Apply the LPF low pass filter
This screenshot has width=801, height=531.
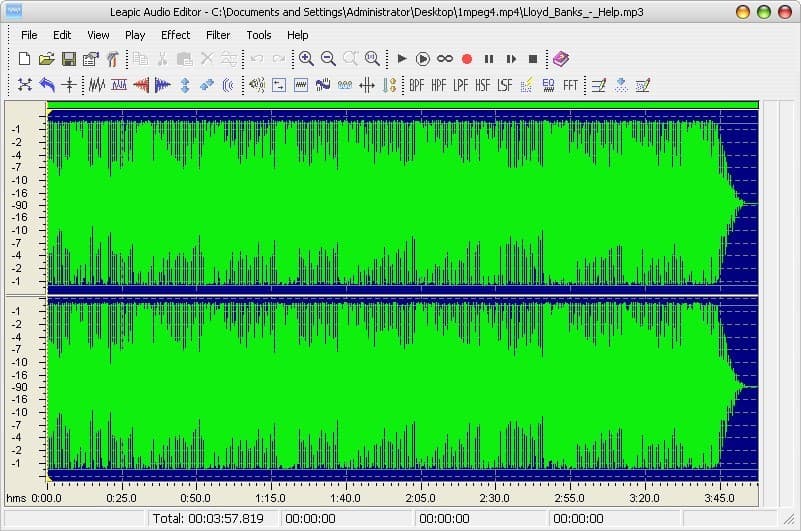tap(461, 85)
